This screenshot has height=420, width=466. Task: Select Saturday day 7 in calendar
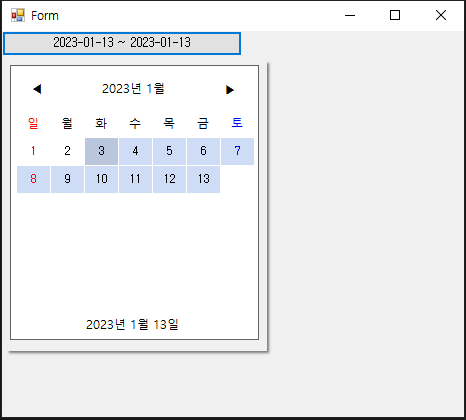click(x=237, y=151)
